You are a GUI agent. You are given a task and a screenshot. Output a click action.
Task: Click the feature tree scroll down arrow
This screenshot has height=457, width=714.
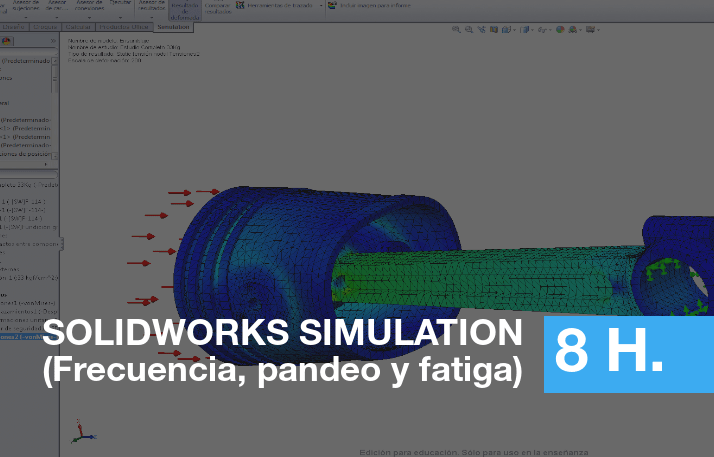point(55,156)
